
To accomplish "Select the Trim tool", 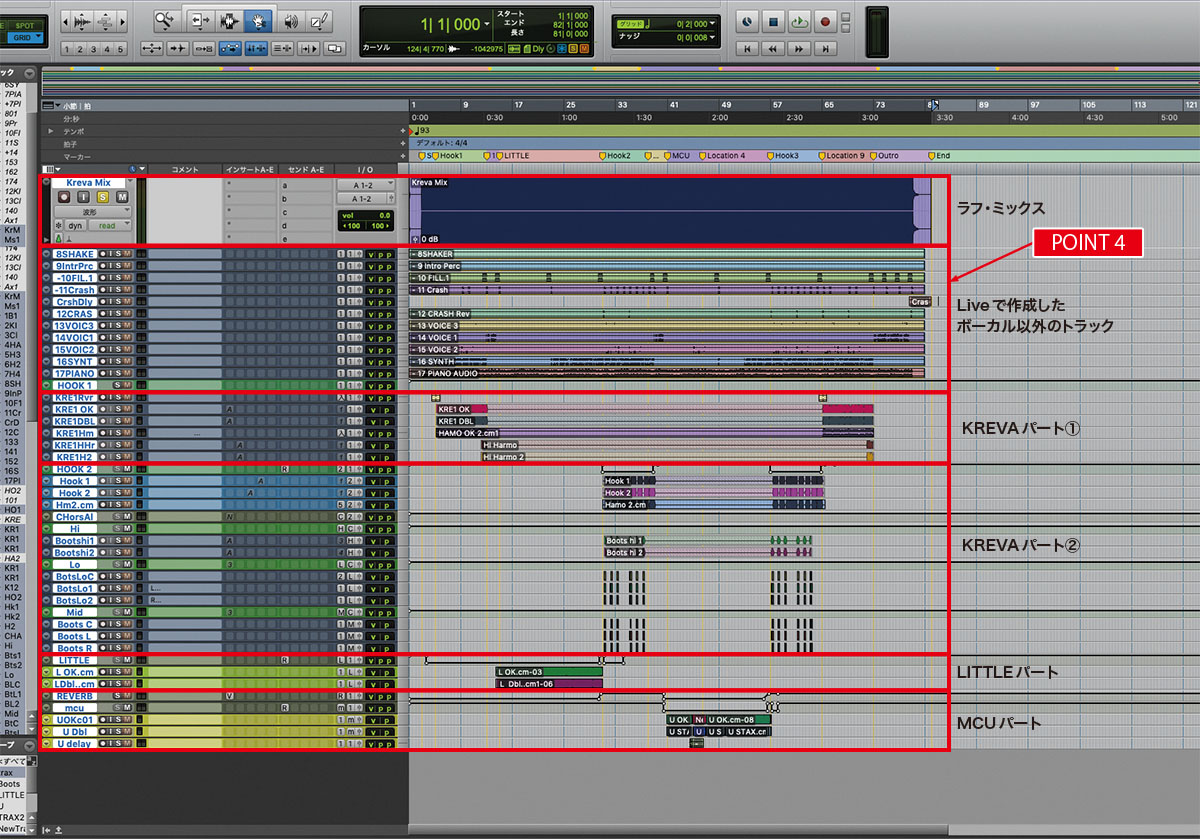I will coord(200,20).
